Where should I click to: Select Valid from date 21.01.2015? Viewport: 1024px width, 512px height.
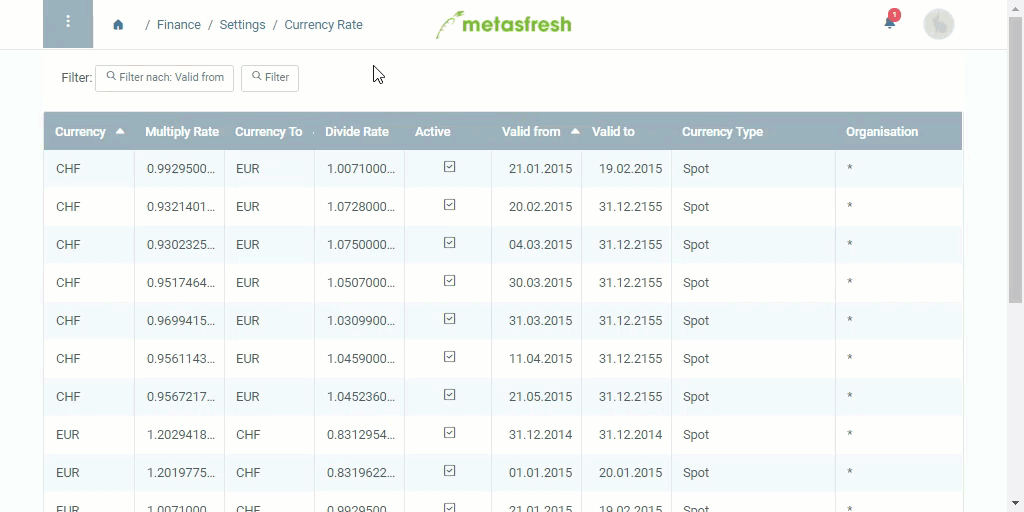pyautogui.click(x=540, y=168)
